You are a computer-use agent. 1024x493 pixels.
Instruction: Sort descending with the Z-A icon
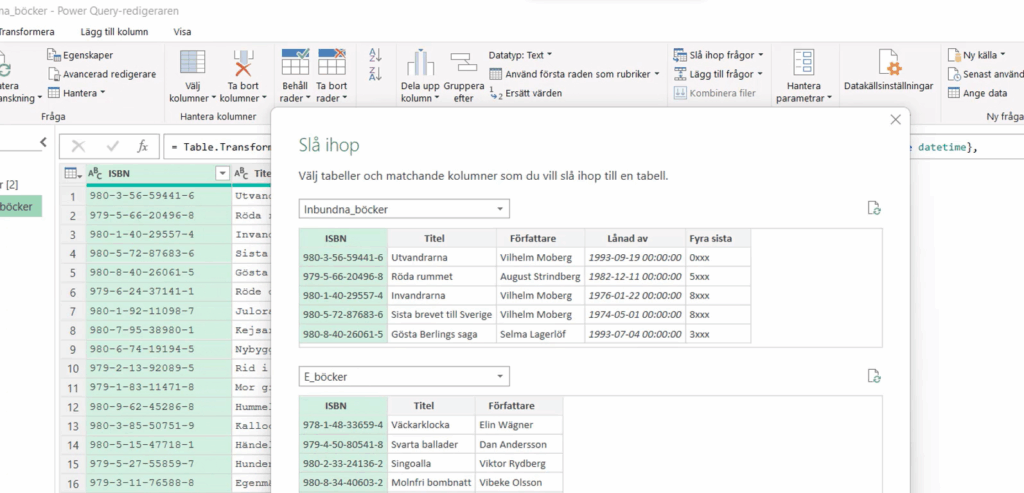point(376,74)
